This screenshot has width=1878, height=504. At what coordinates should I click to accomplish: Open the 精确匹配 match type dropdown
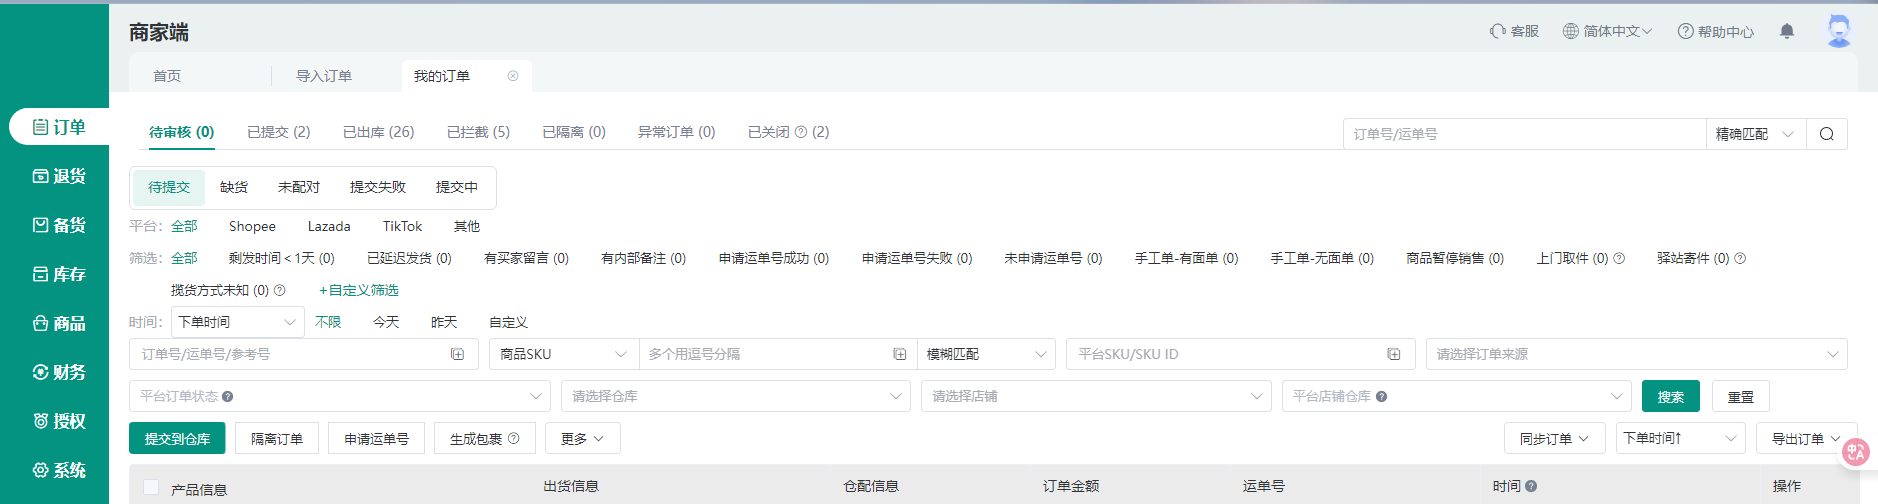click(1756, 134)
